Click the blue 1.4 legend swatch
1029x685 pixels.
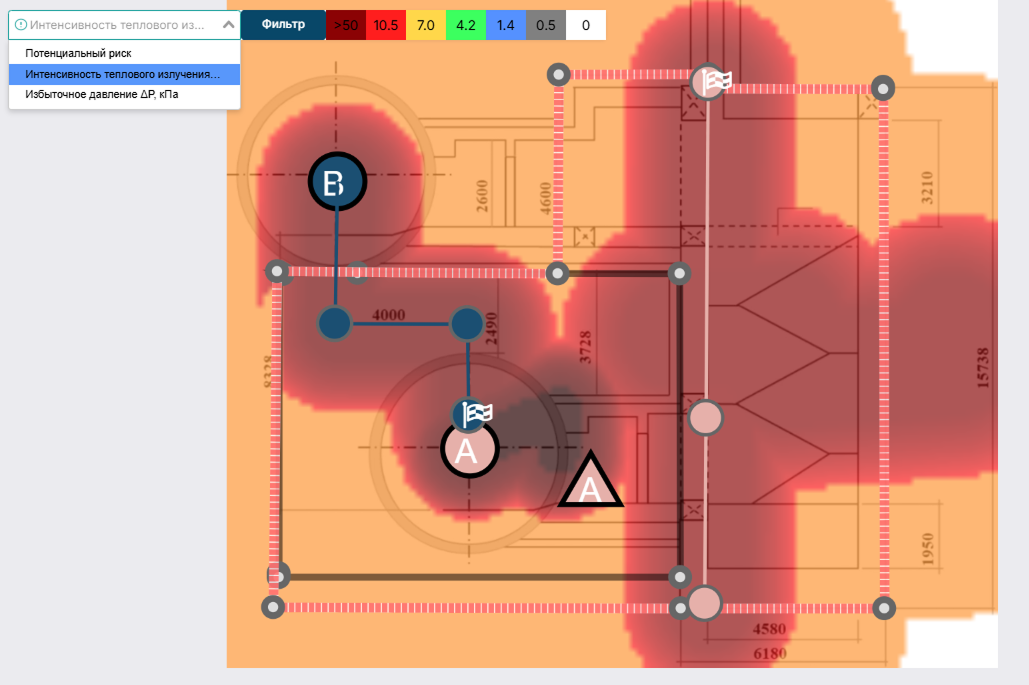click(506, 25)
